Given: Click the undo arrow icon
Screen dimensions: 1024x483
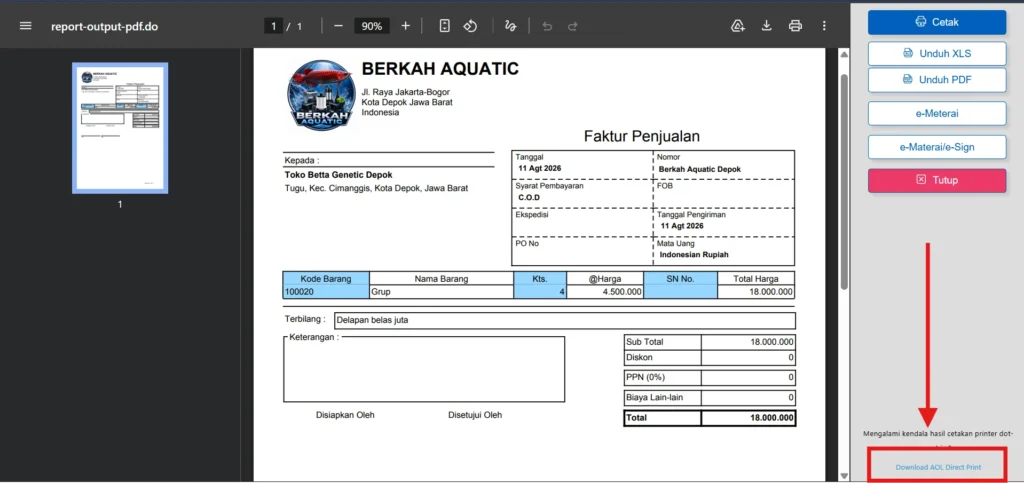Looking at the screenshot, I should click(x=547, y=26).
